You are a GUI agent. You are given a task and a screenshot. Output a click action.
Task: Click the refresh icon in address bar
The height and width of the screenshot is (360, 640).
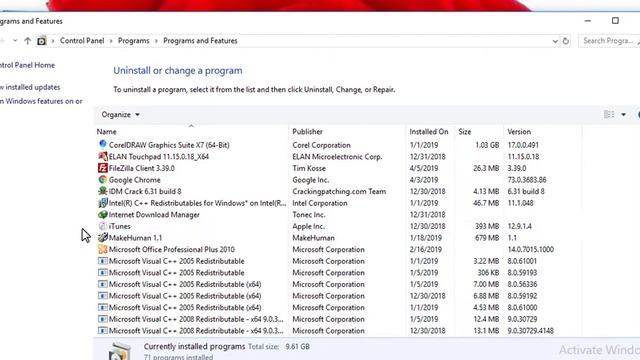click(566, 41)
